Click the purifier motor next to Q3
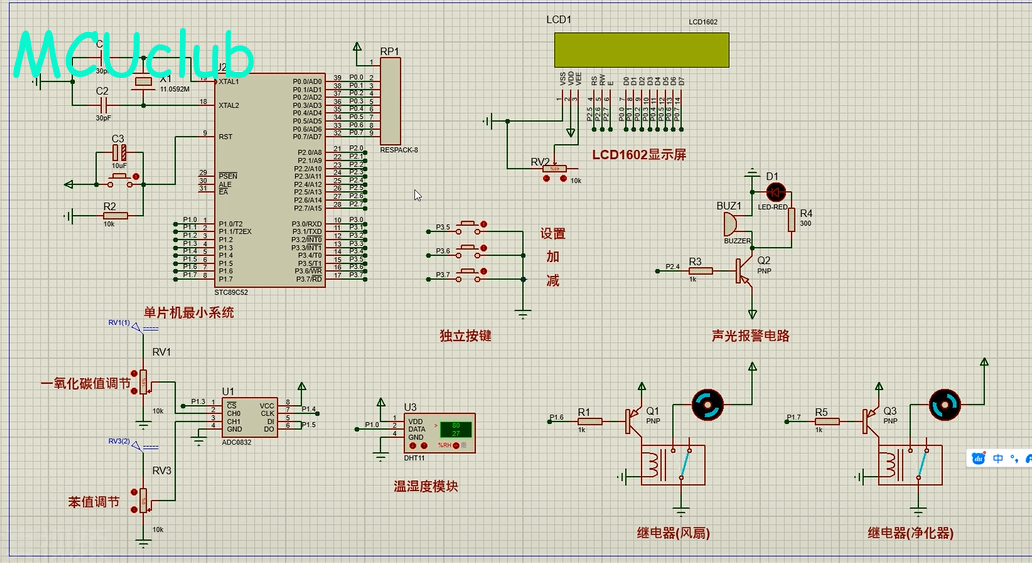The width and height of the screenshot is (1032, 563). [x=943, y=405]
